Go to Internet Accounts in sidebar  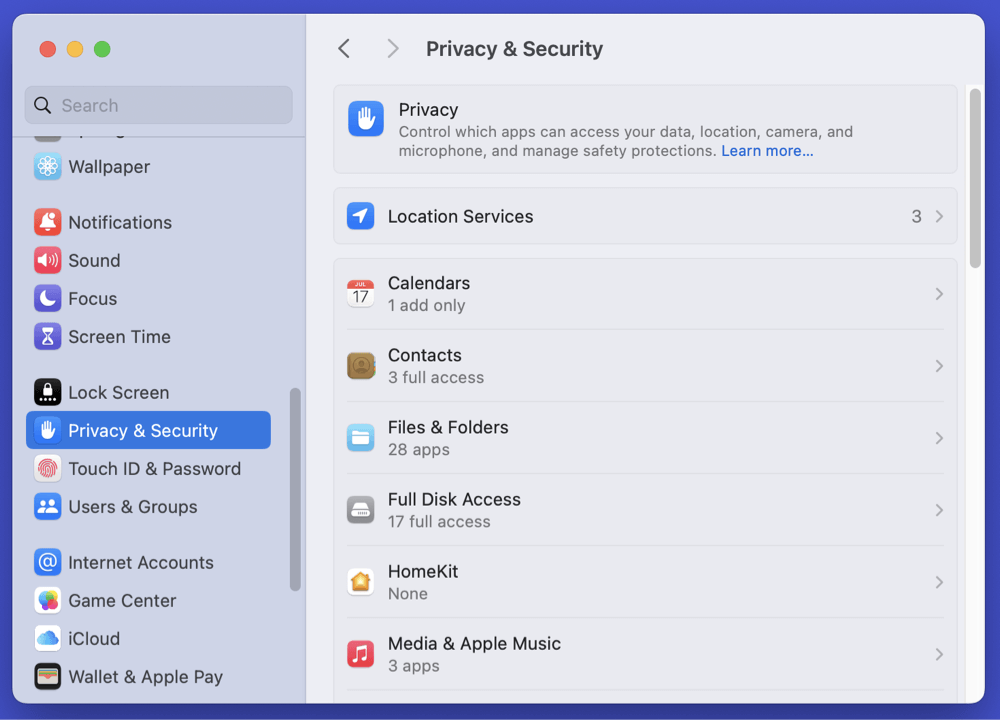point(140,562)
